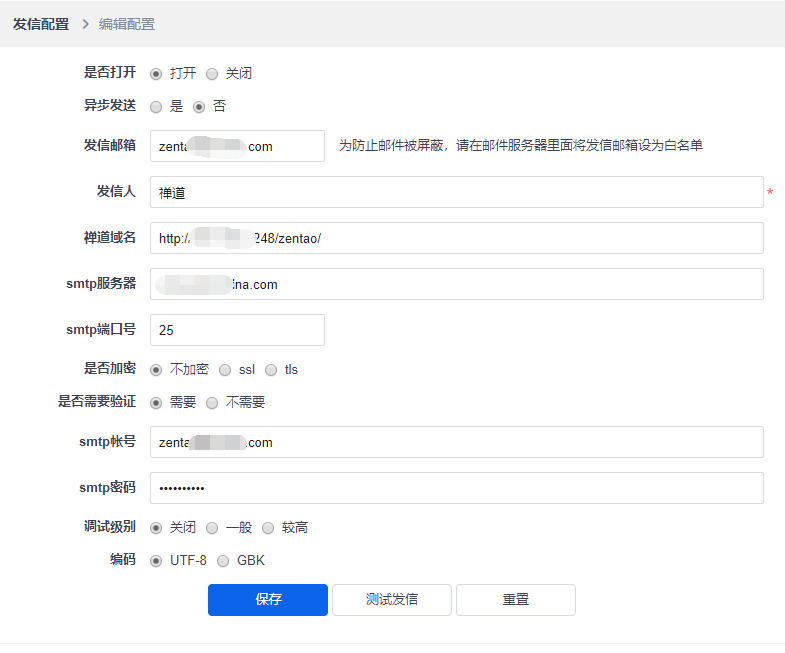Click the smtp端口号 field
The image size is (785, 653).
pyautogui.click(x=237, y=330)
